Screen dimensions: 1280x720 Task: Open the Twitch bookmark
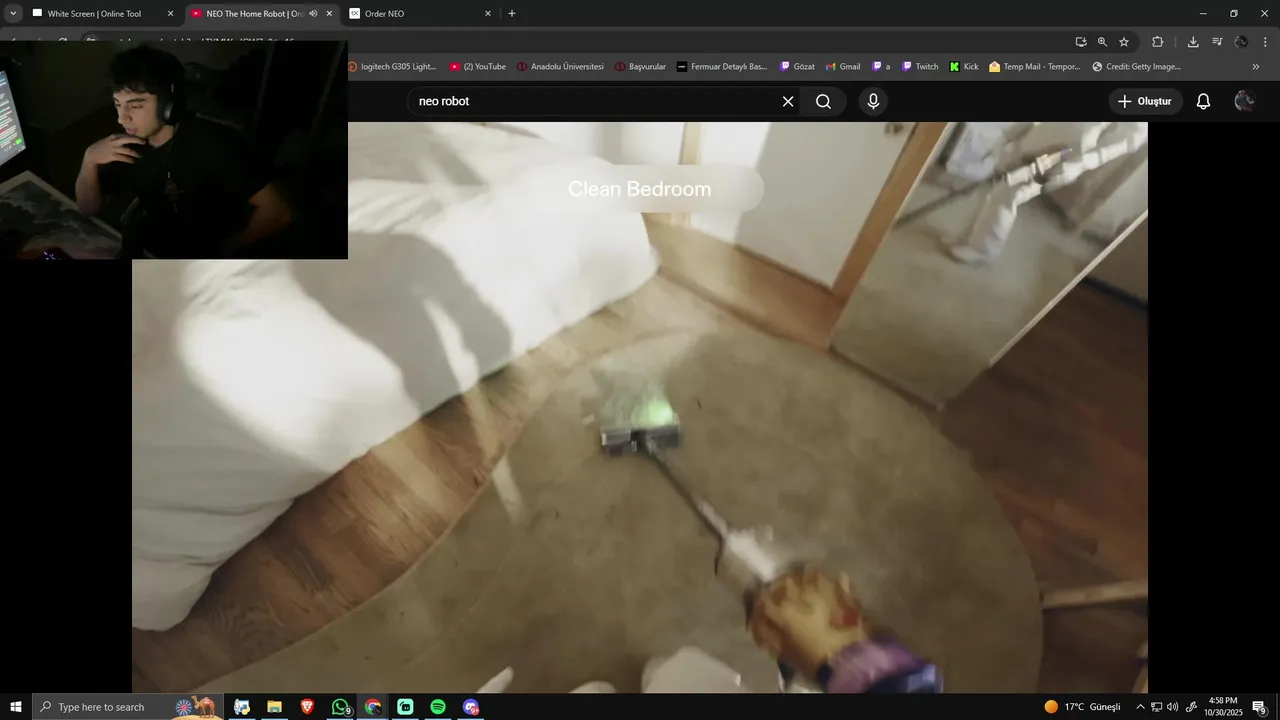click(x=920, y=67)
